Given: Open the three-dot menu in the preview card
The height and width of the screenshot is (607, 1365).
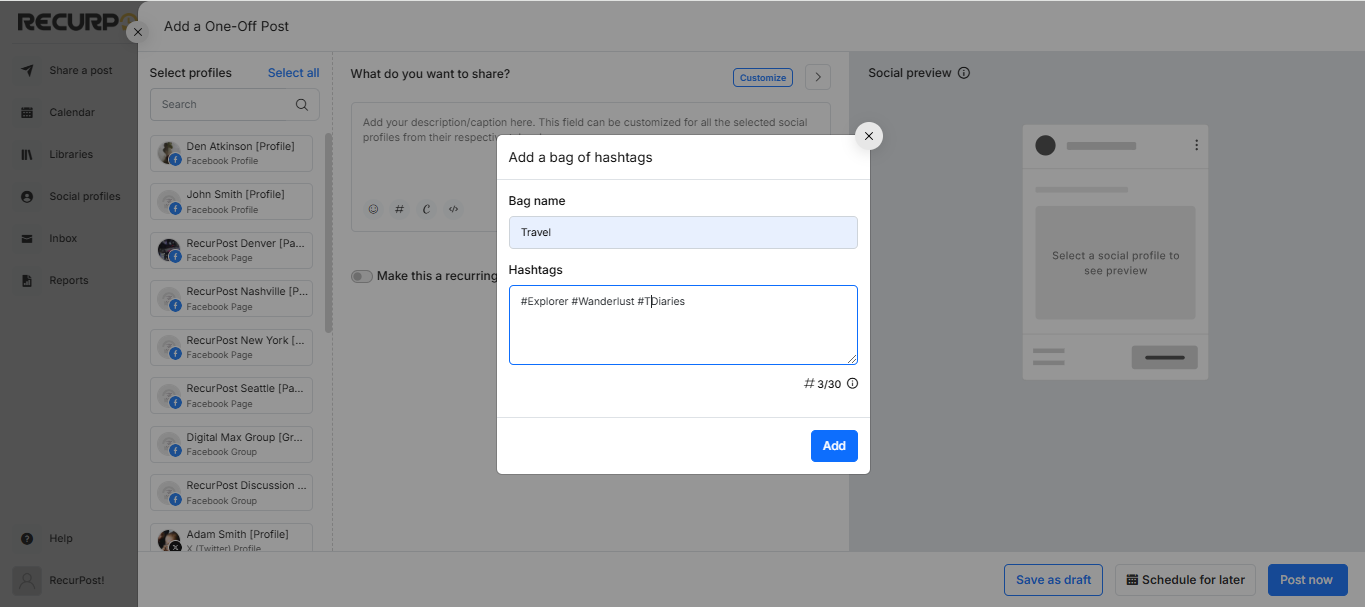Looking at the screenshot, I should tap(1197, 145).
